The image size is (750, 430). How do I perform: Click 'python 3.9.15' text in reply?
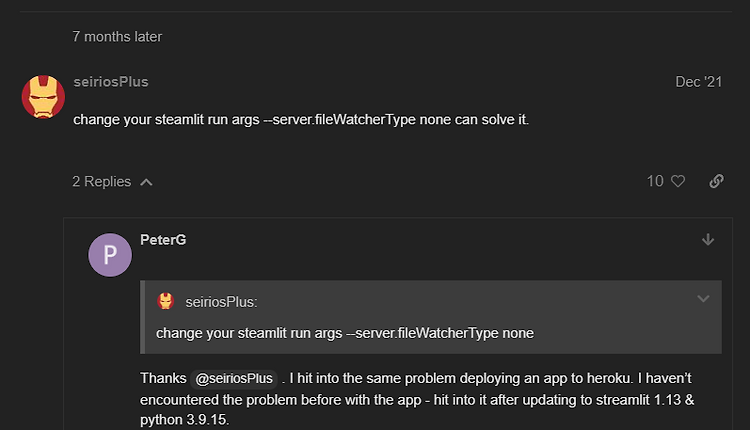click(184, 420)
